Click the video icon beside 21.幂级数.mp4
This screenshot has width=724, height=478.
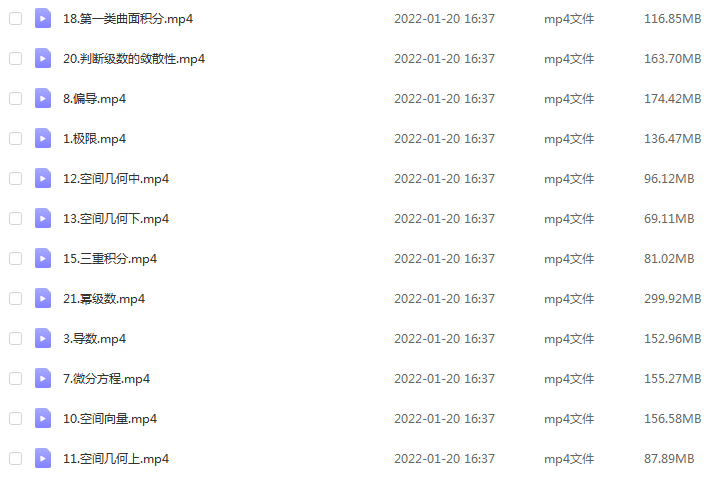click(x=43, y=298)
